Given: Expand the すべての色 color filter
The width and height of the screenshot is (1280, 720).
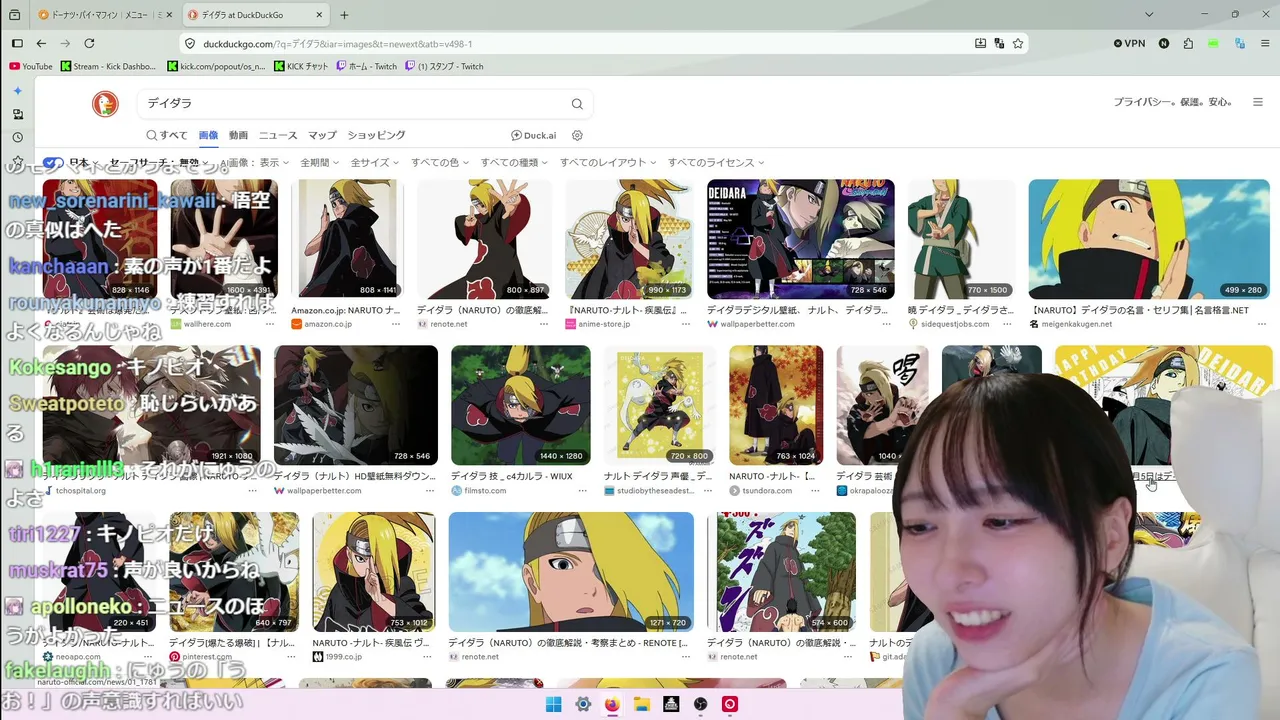Looking at the screenshot, I should coord(440,163).
